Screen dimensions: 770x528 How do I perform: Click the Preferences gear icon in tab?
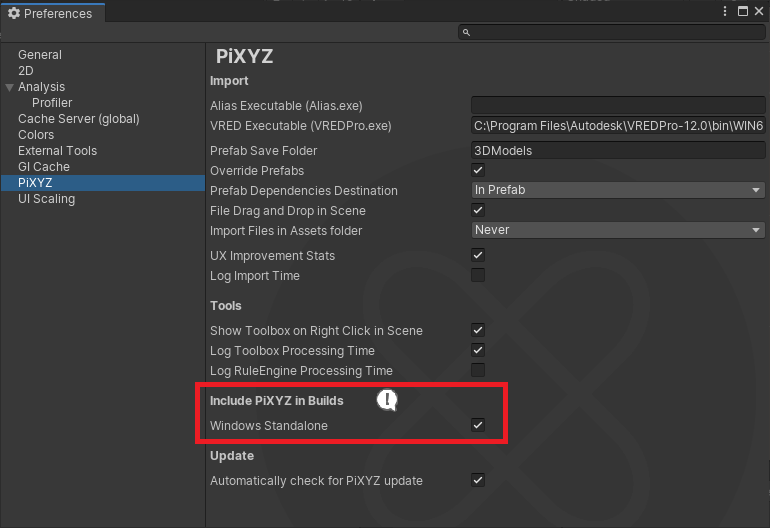point(14,13)
